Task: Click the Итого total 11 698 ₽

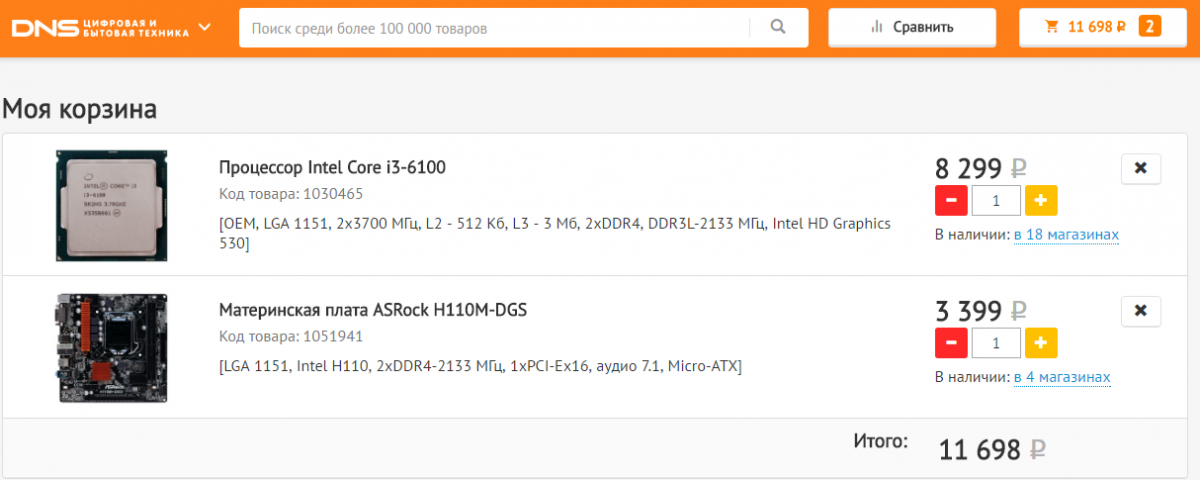Action: [x=992, y=450]
